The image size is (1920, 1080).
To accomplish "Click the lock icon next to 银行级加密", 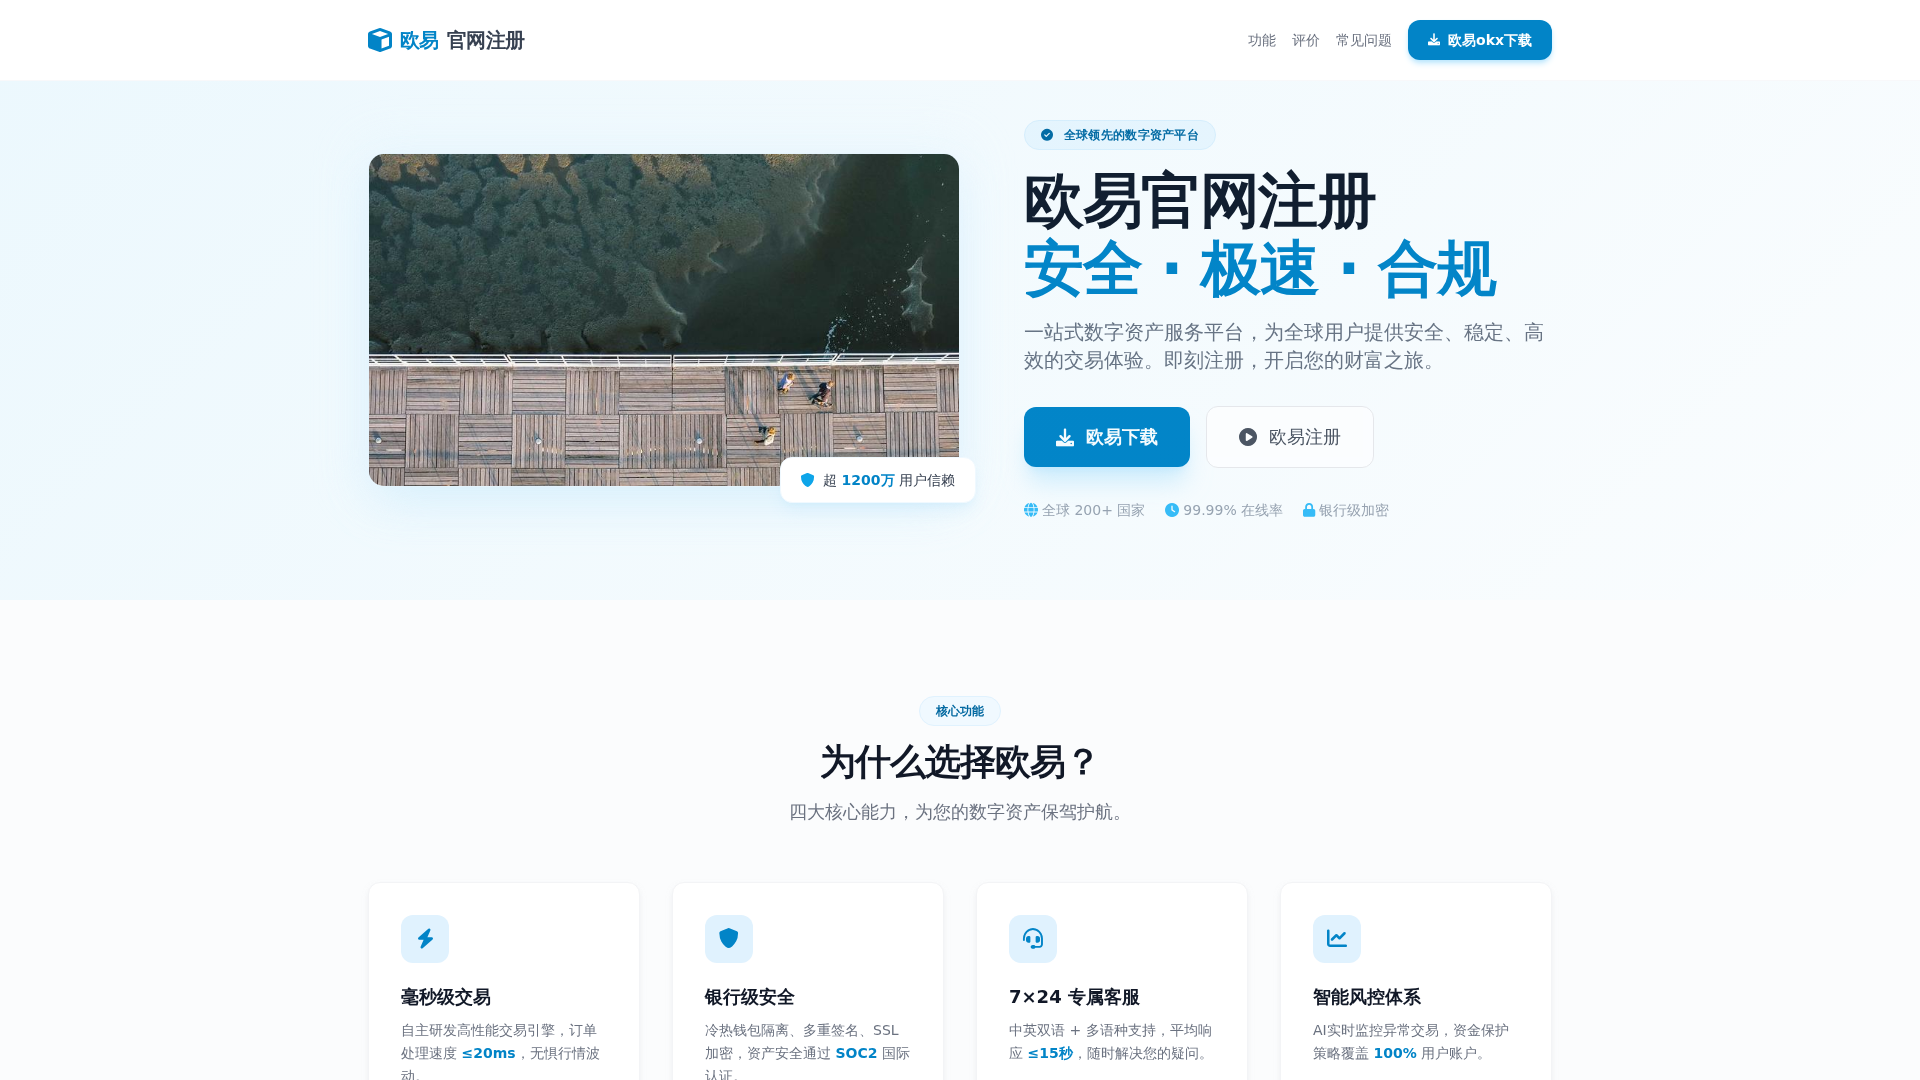I will tap(1309, 510).
